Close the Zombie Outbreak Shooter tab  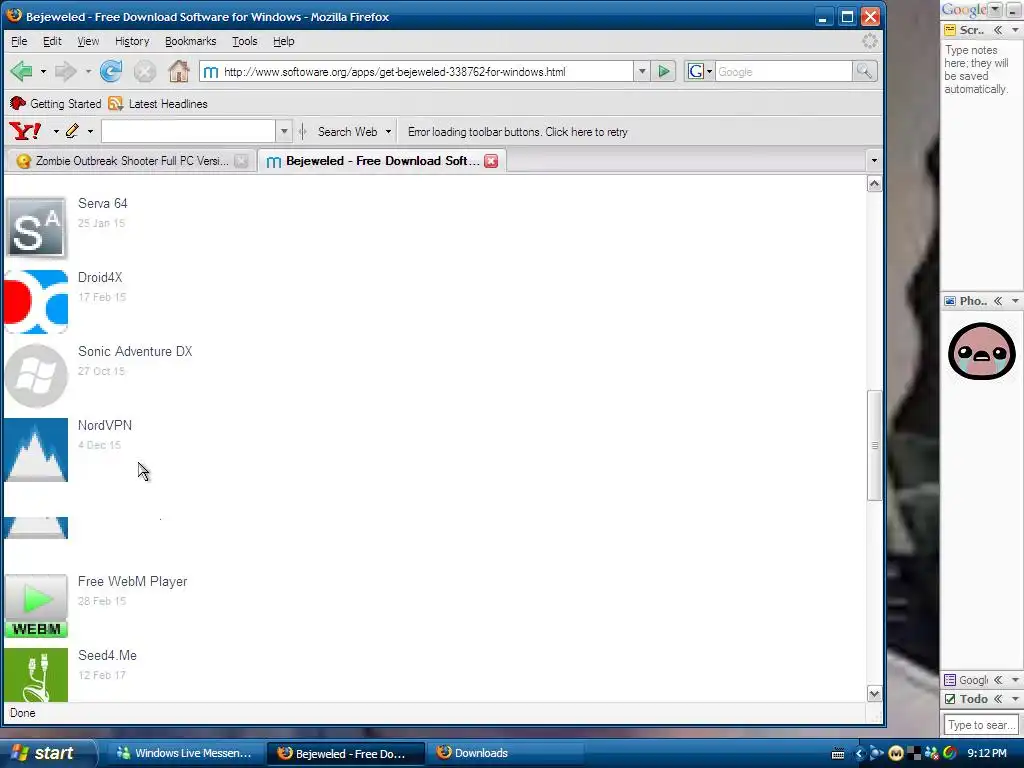coord(241,161)
